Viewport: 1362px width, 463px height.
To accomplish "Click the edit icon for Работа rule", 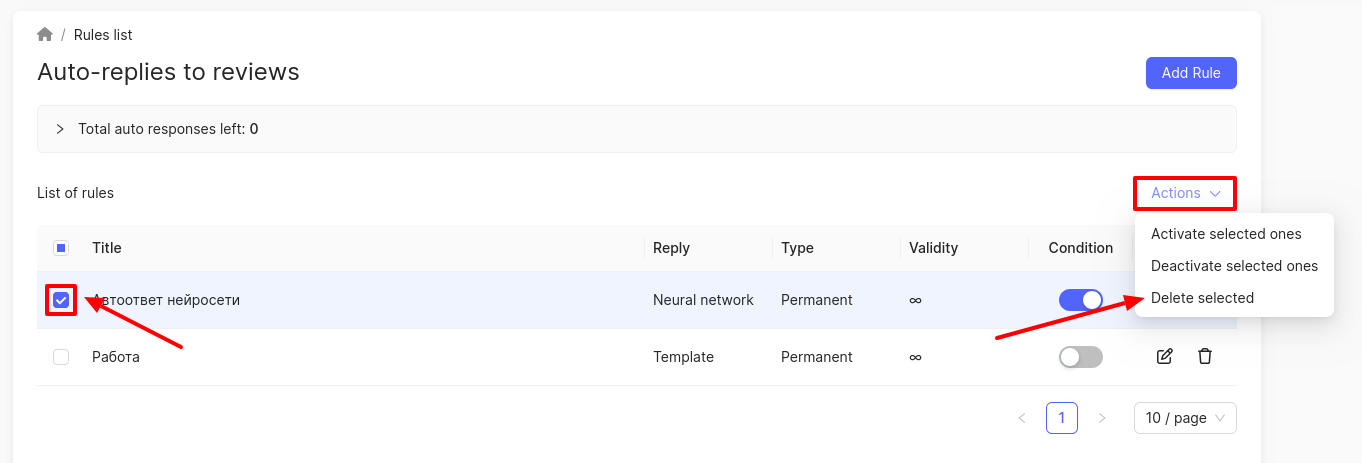I will (1164, 357).
